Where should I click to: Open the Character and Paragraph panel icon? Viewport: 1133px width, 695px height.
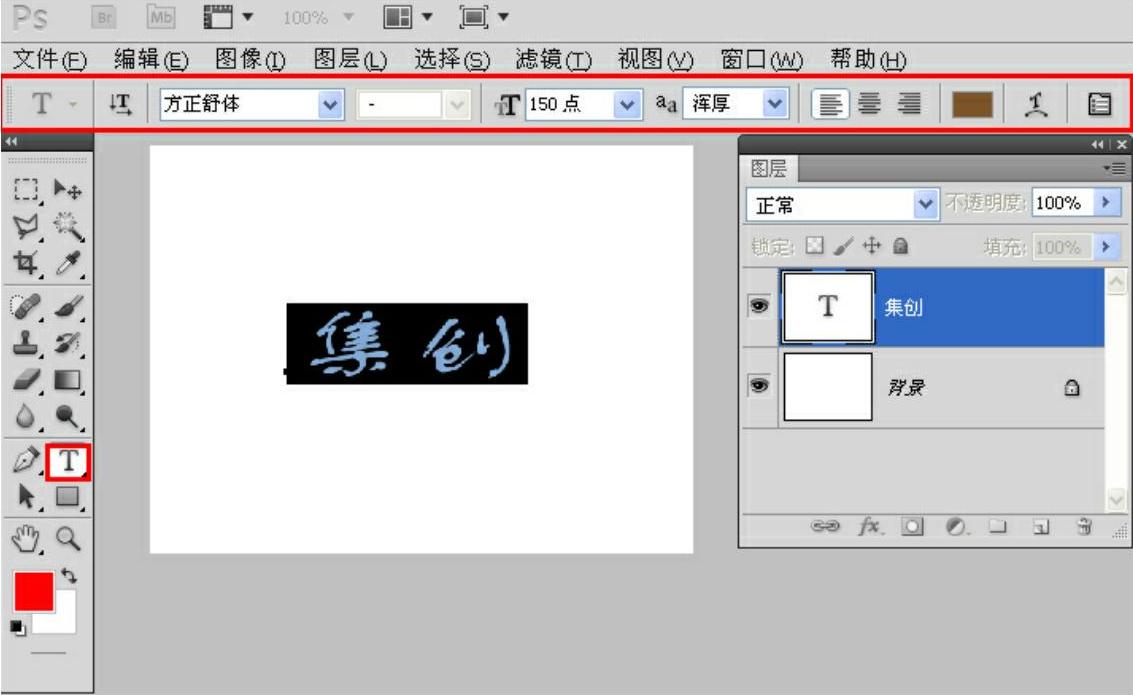click(1099, 104)
